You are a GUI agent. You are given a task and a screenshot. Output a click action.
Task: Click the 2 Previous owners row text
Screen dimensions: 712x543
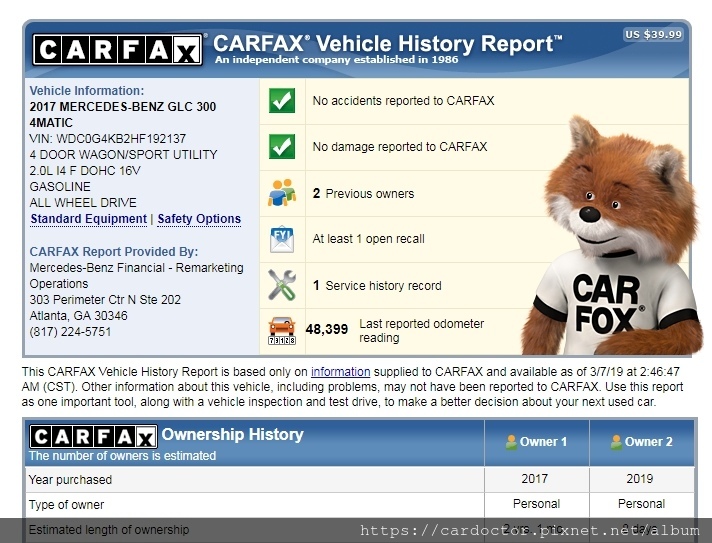(x=363, y=193)
